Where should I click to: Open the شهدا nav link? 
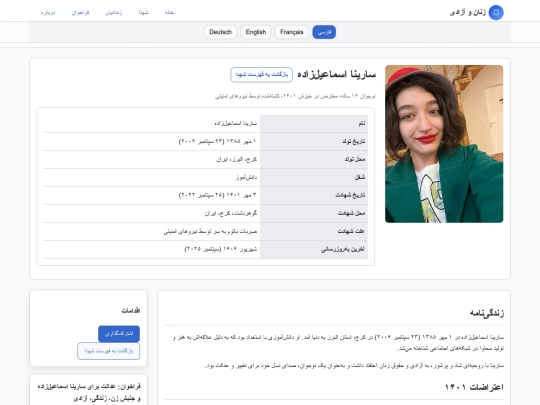point(143,12)
